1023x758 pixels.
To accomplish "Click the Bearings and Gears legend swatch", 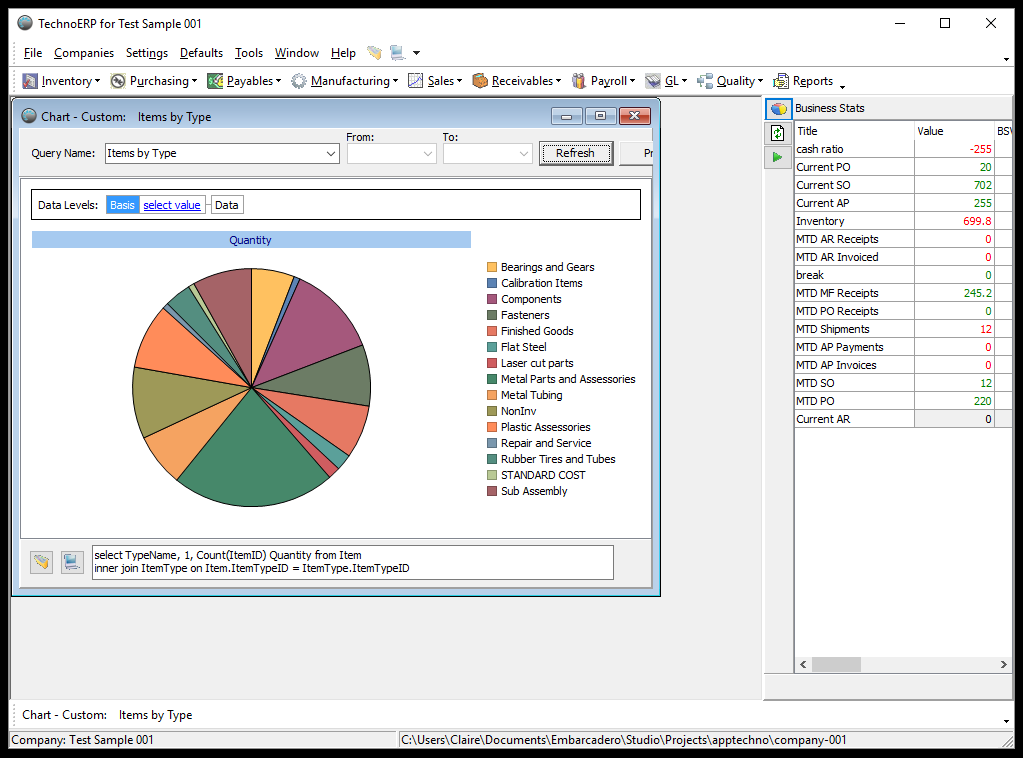I will click(x=492, y=267).
